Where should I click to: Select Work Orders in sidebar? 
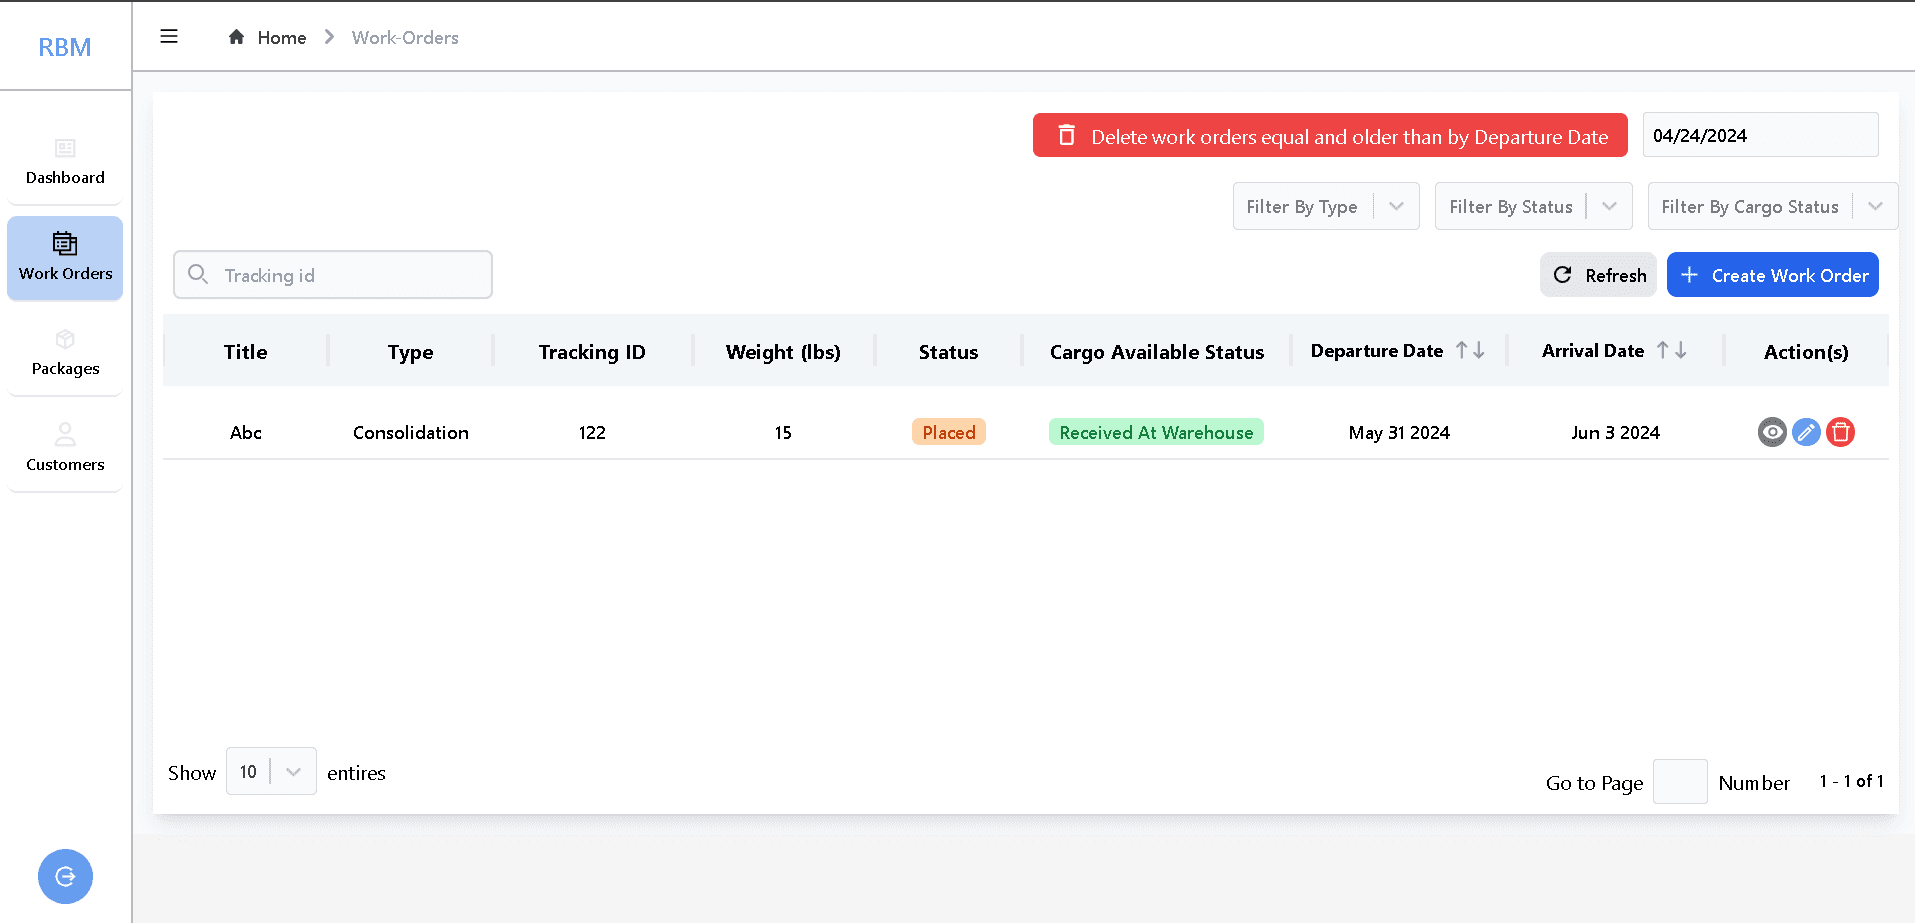coord(65,258)
